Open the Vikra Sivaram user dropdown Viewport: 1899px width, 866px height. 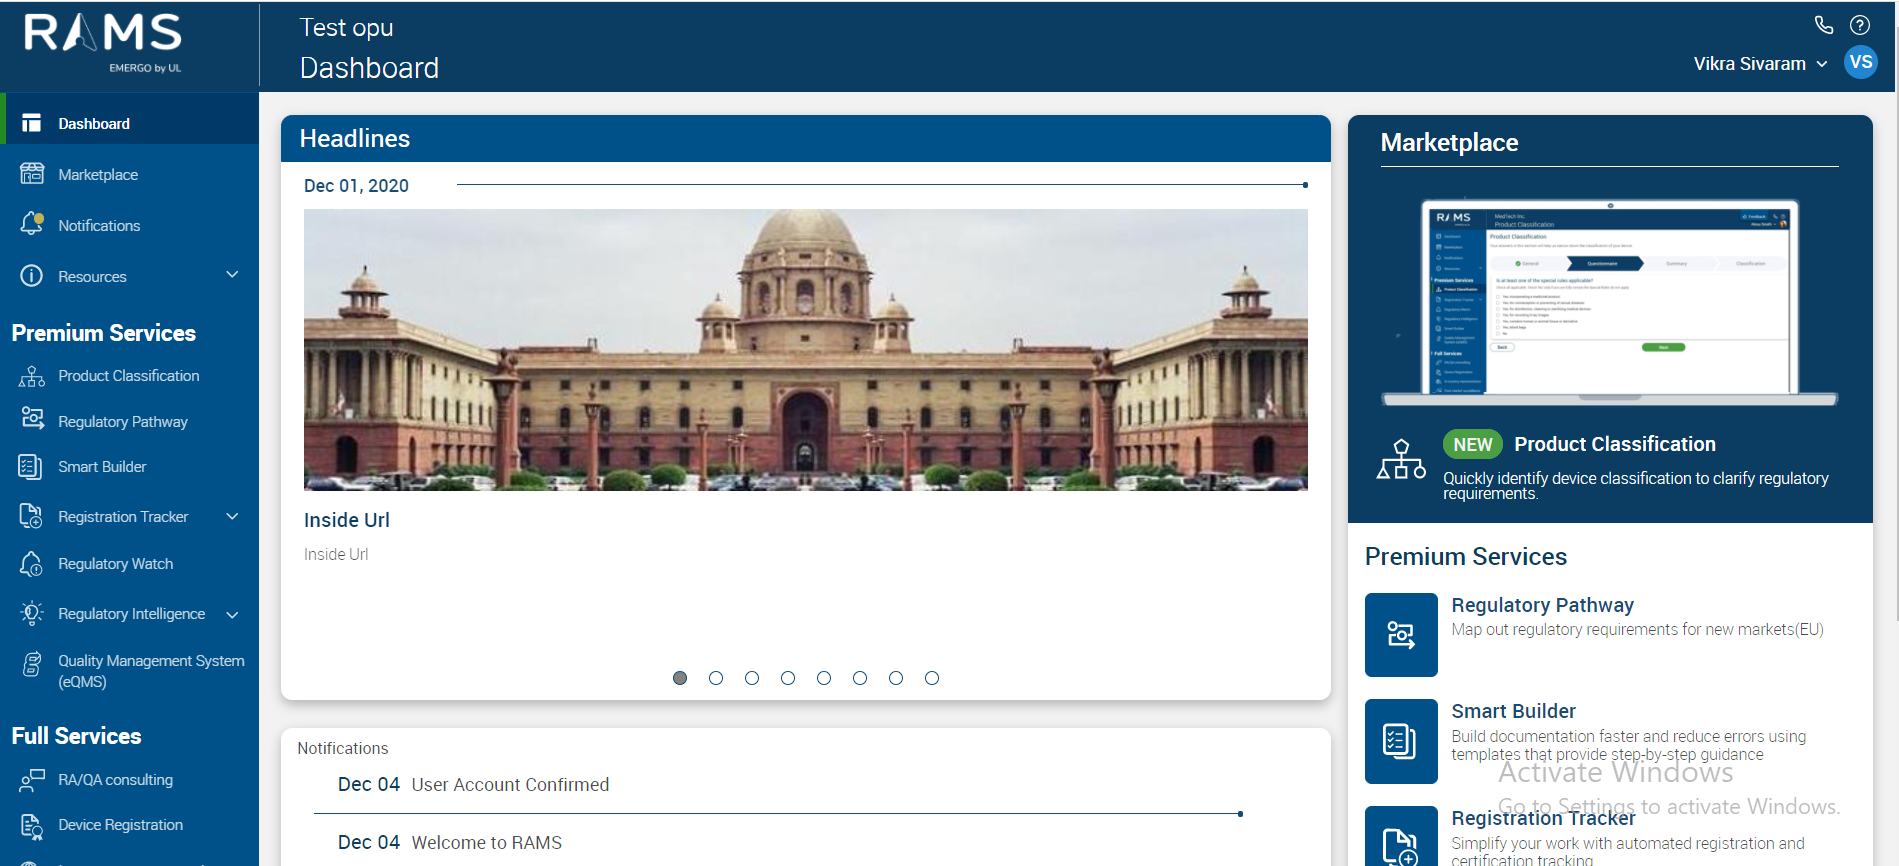(1760, 63)
